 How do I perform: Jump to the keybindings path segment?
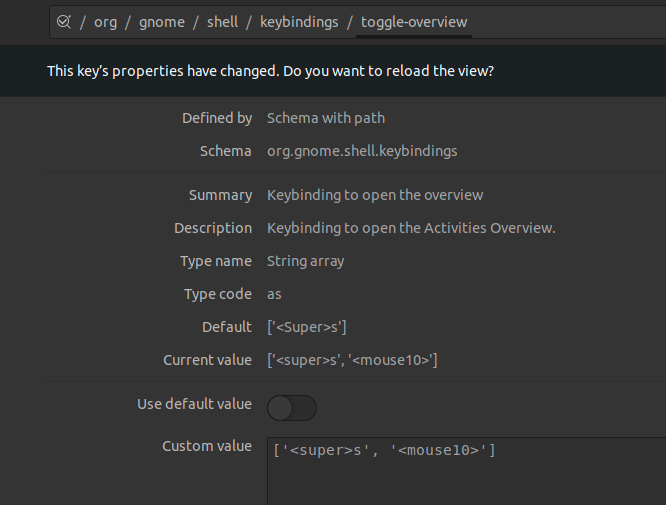(299, 21)
